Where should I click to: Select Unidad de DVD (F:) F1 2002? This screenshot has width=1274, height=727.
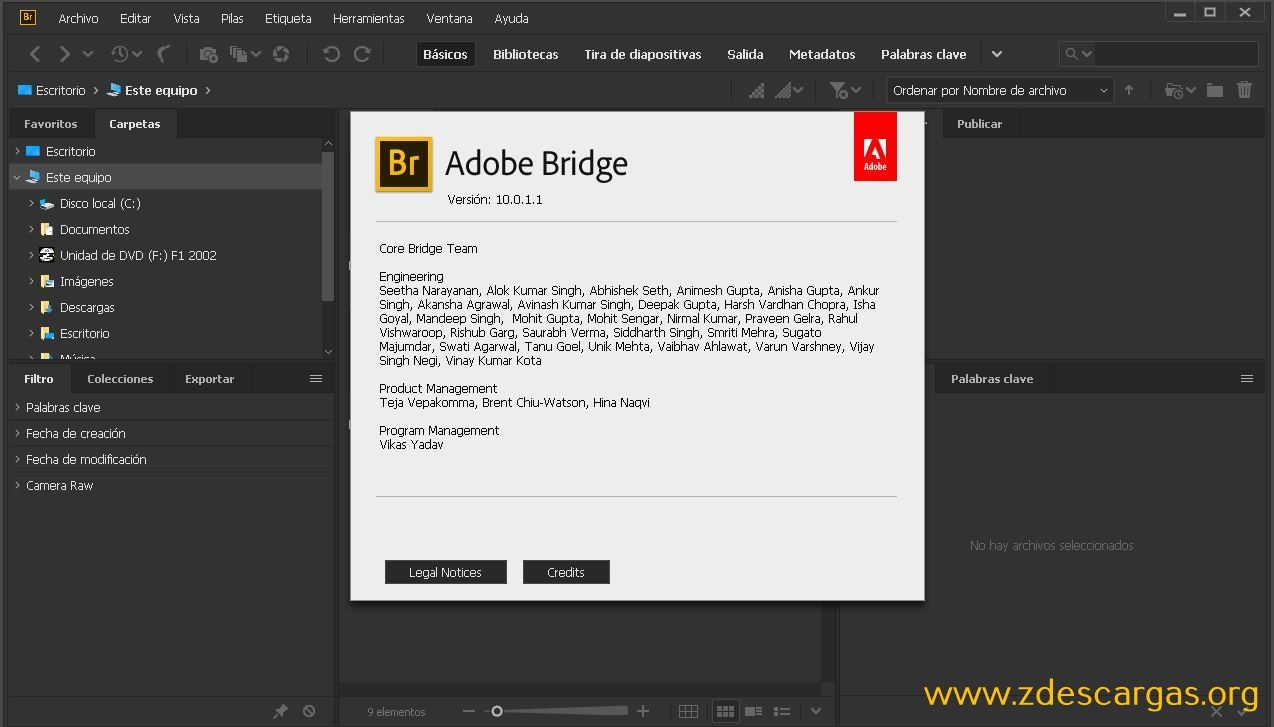(x=138, y=255)
